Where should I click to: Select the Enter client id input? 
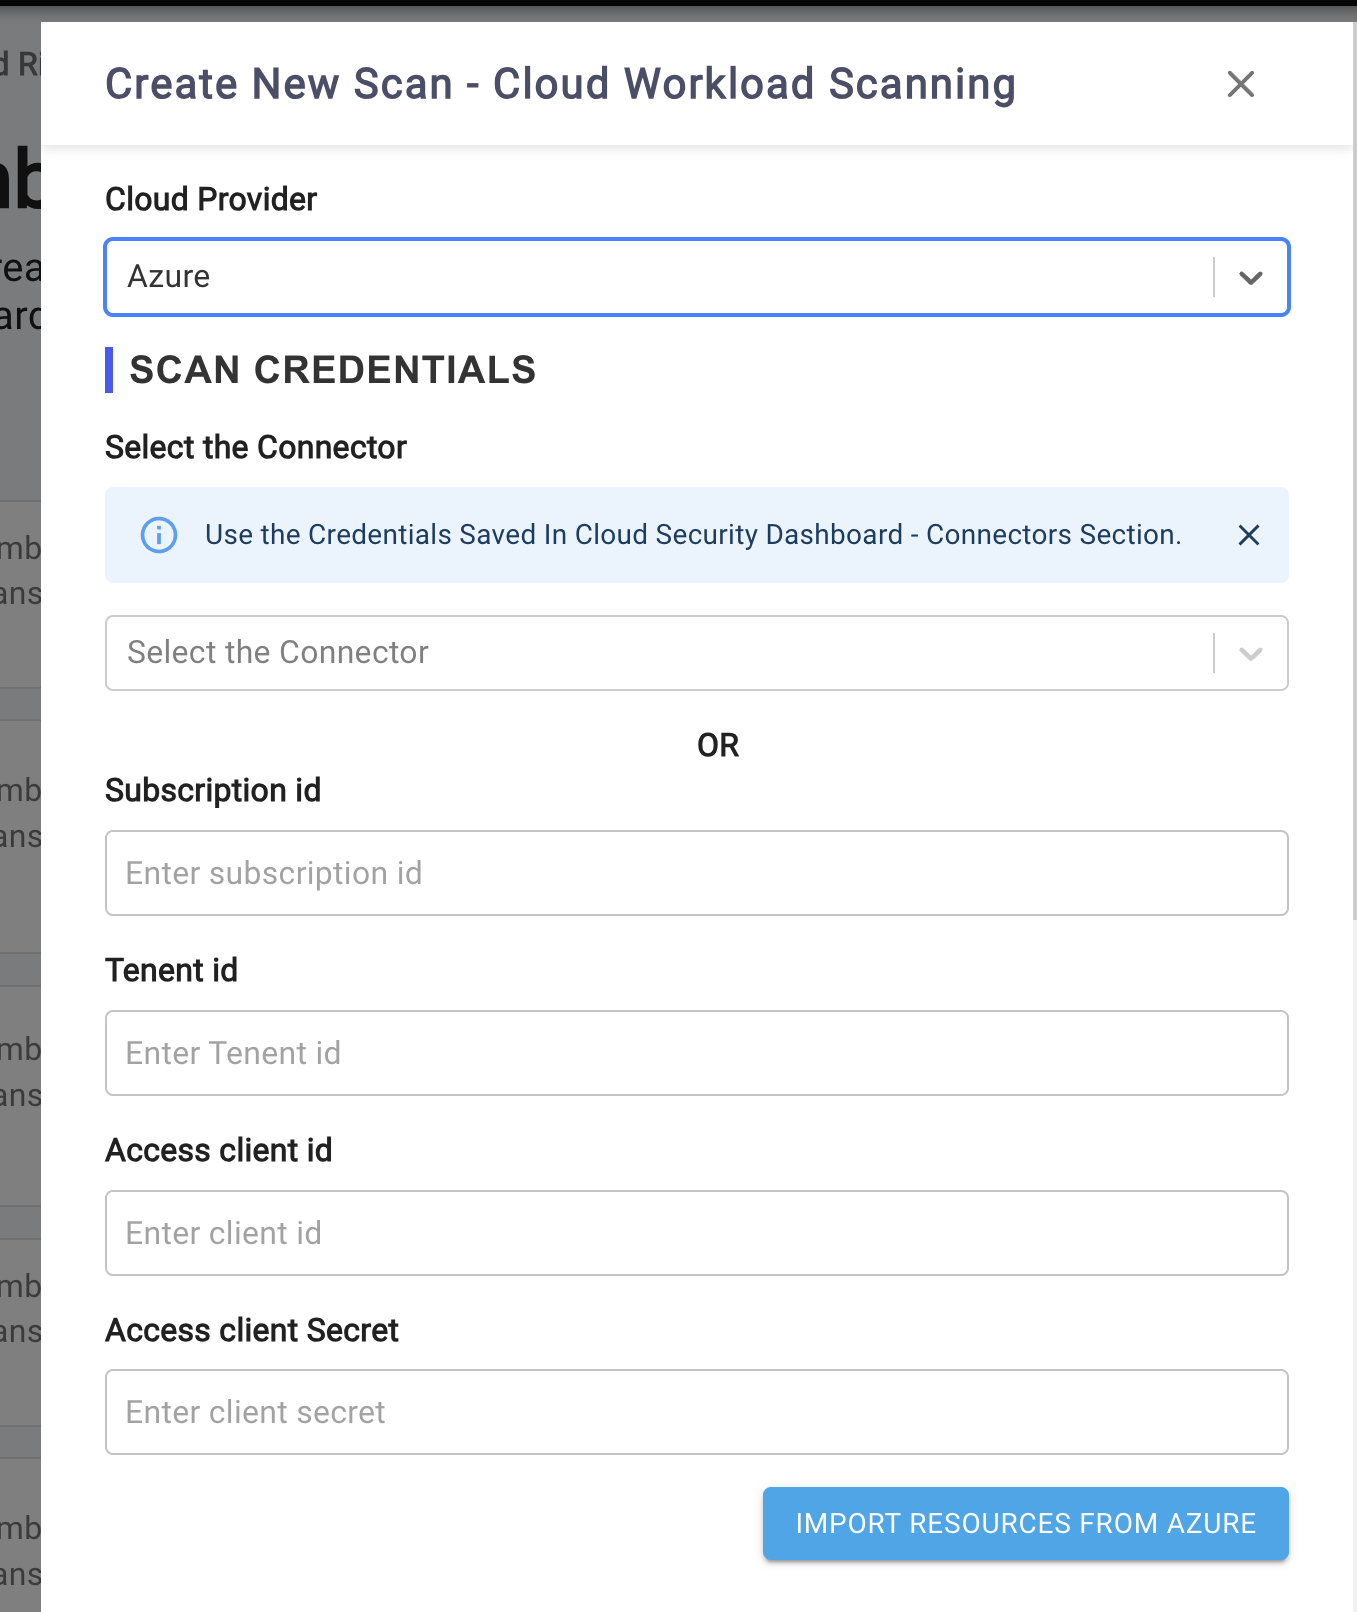pyautogui.click(x=696, y=1233)
